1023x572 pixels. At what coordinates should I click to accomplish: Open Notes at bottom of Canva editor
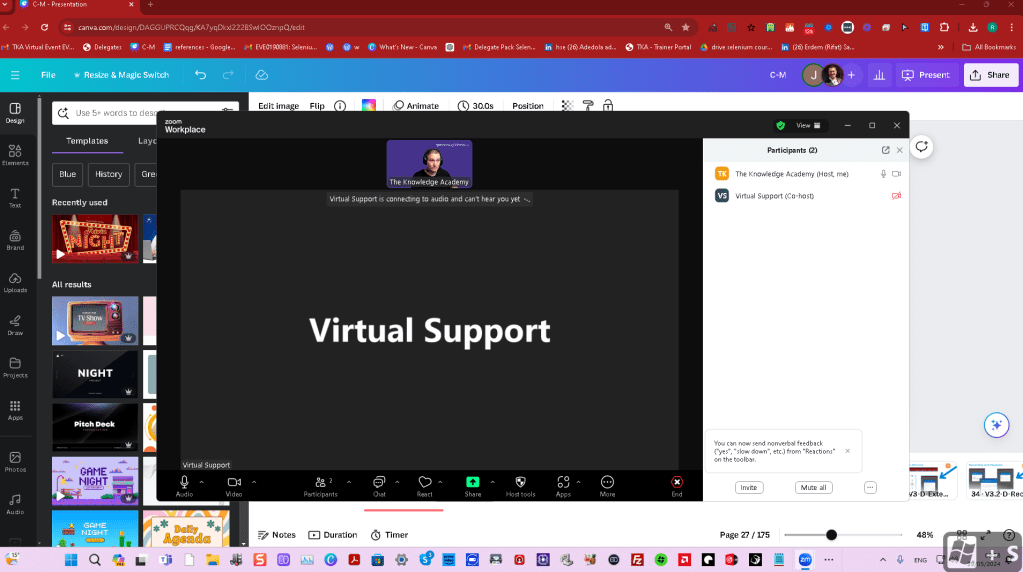(x=277, y=535)
